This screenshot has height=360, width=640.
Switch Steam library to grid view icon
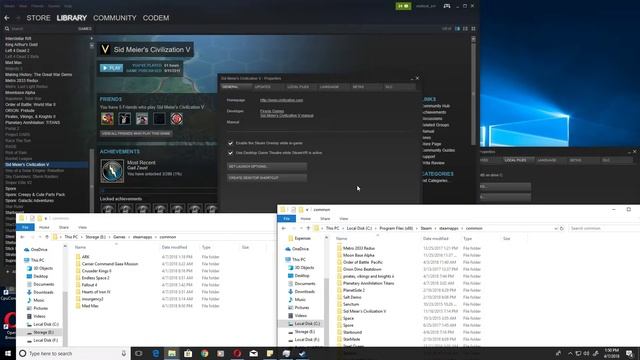pos(473,29)
